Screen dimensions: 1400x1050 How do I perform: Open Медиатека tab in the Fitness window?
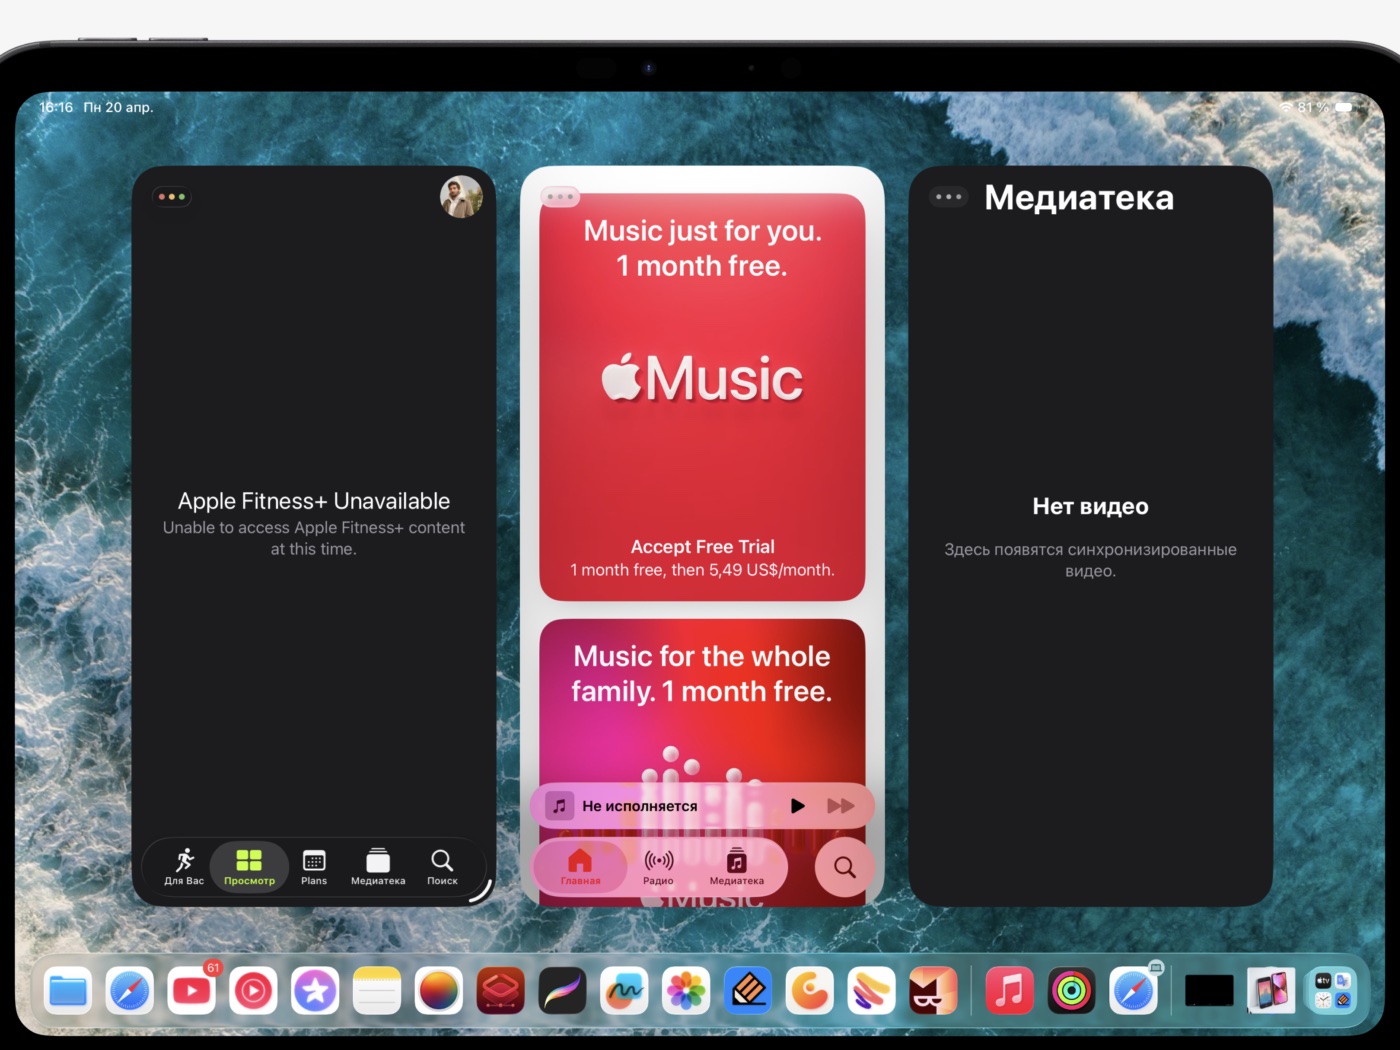coord(378,866)
